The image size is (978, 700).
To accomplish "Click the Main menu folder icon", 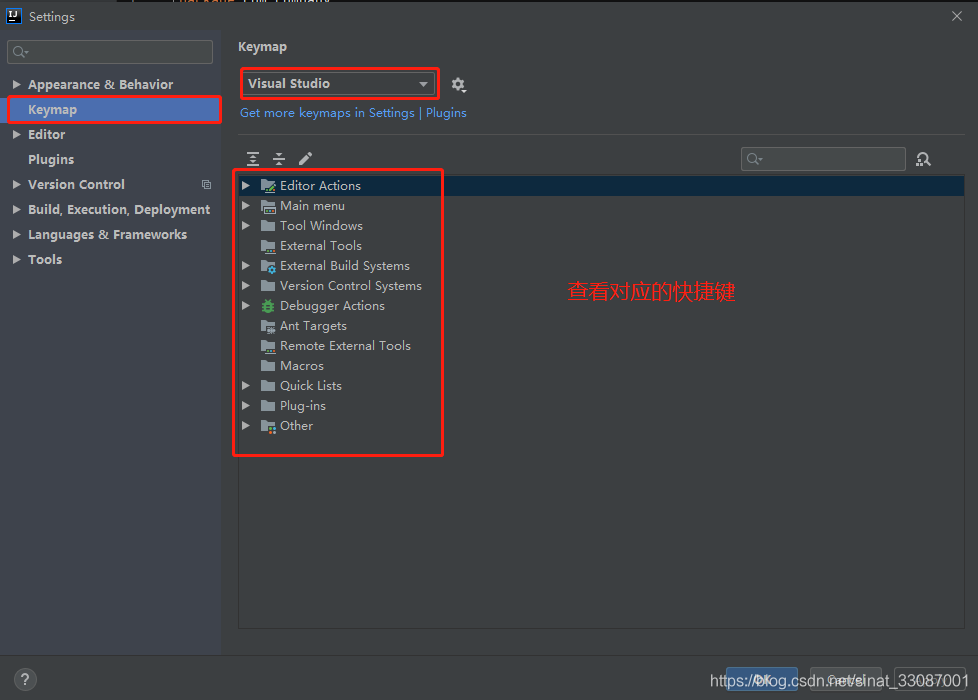I will [268, 206].
